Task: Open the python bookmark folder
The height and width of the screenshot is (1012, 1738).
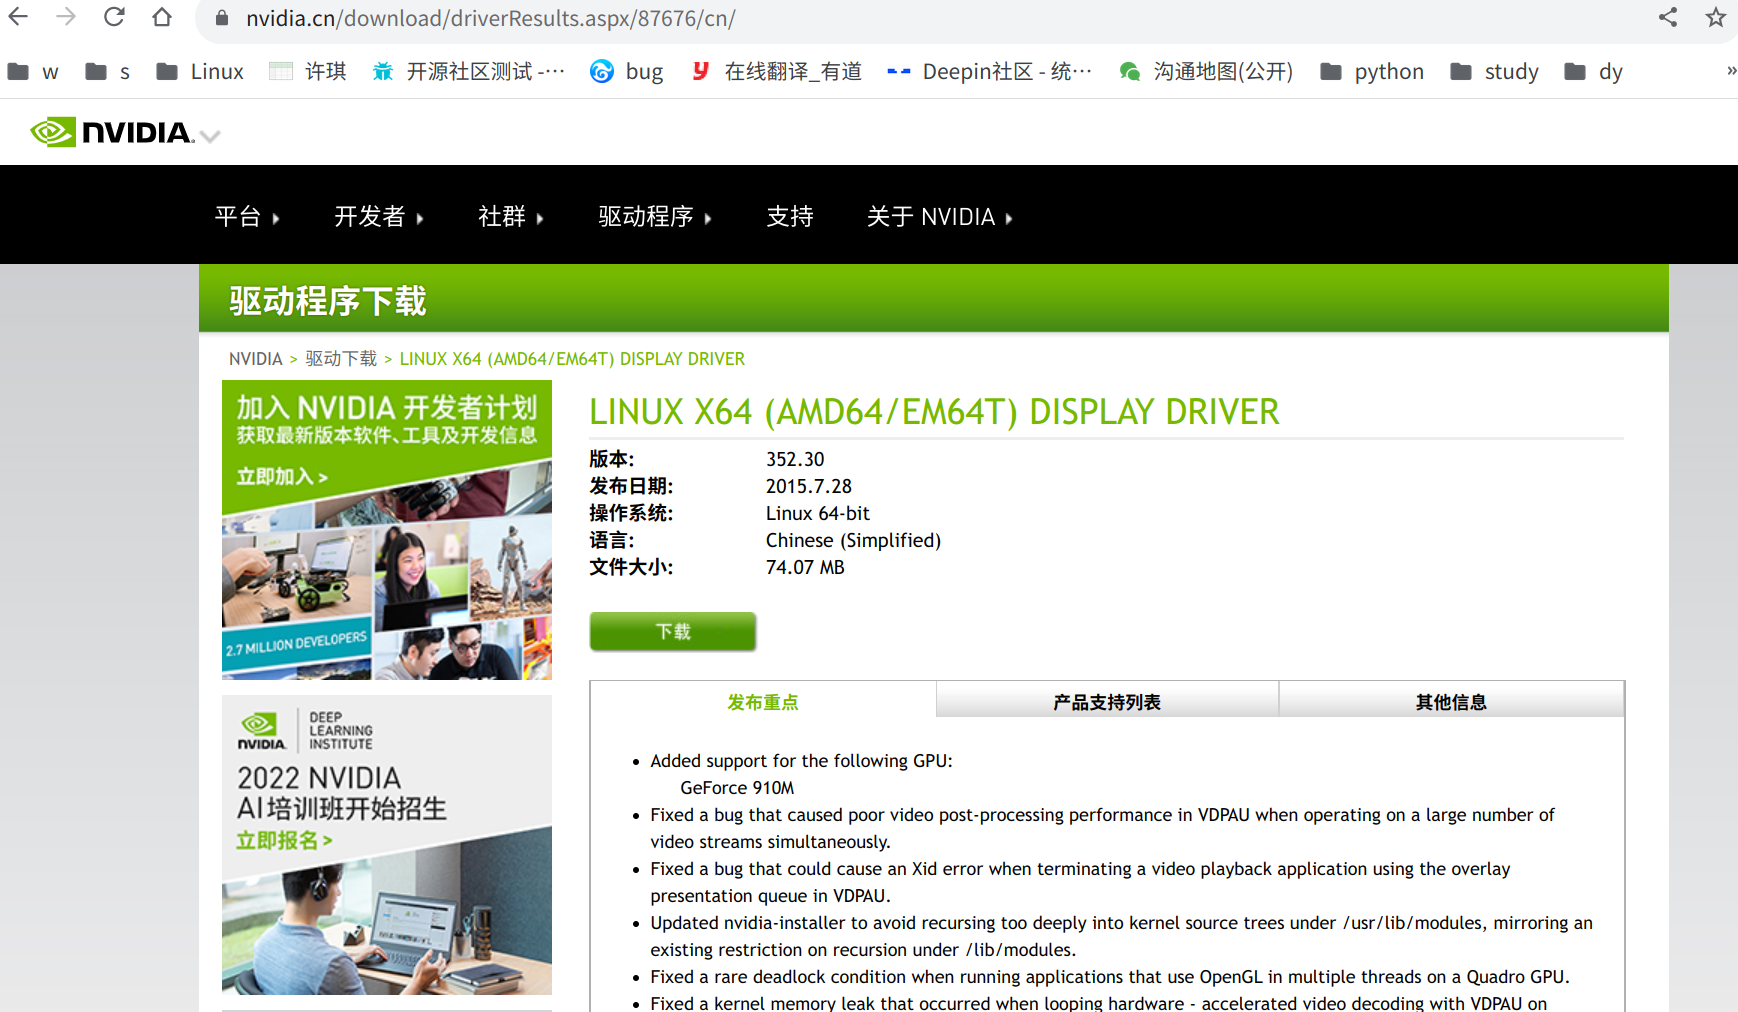Action: [x=1372, y=72]
